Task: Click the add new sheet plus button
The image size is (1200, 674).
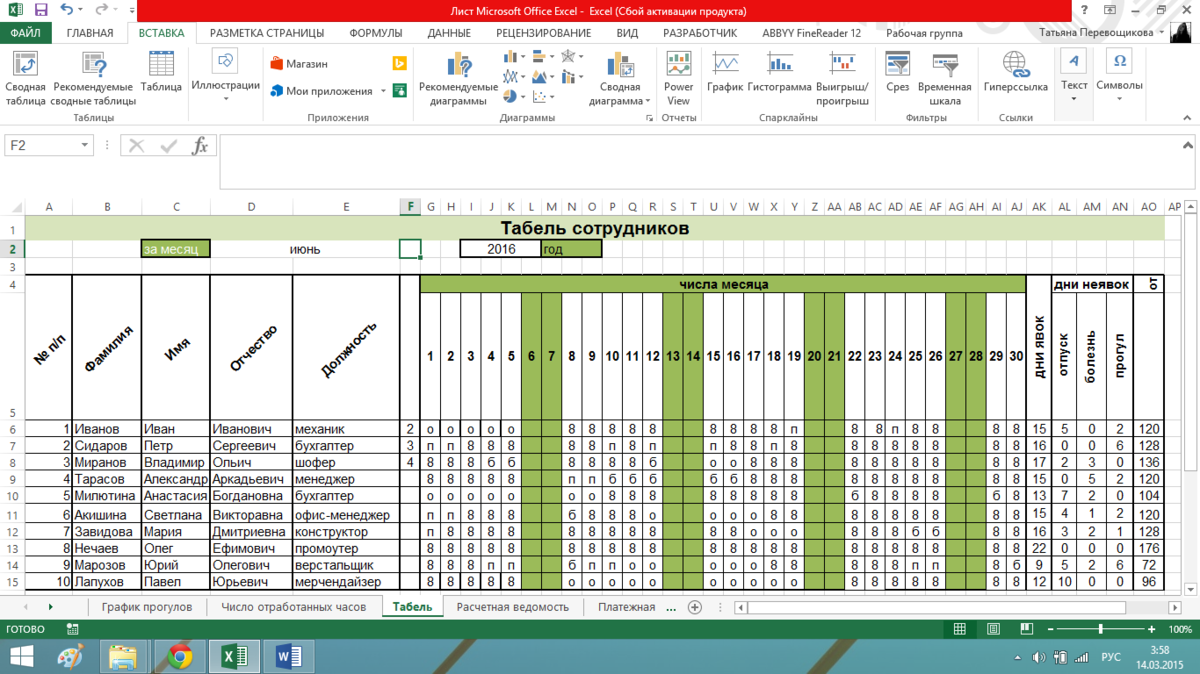Action: click(695, 607)
